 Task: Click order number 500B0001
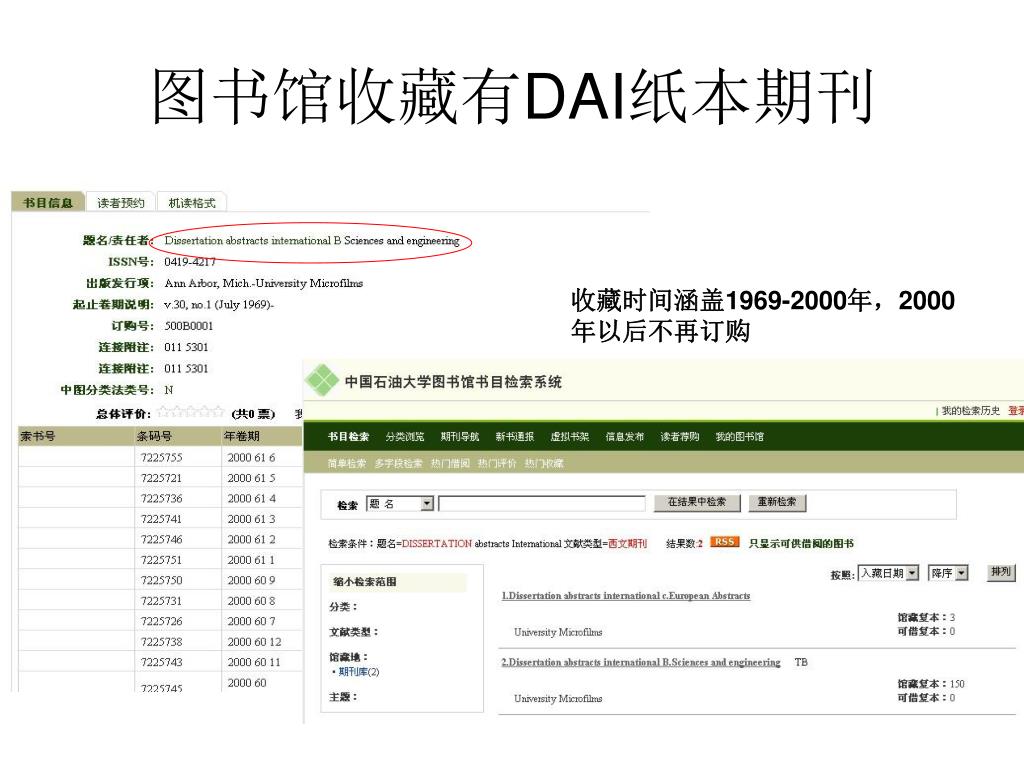(x=189, y=325)
